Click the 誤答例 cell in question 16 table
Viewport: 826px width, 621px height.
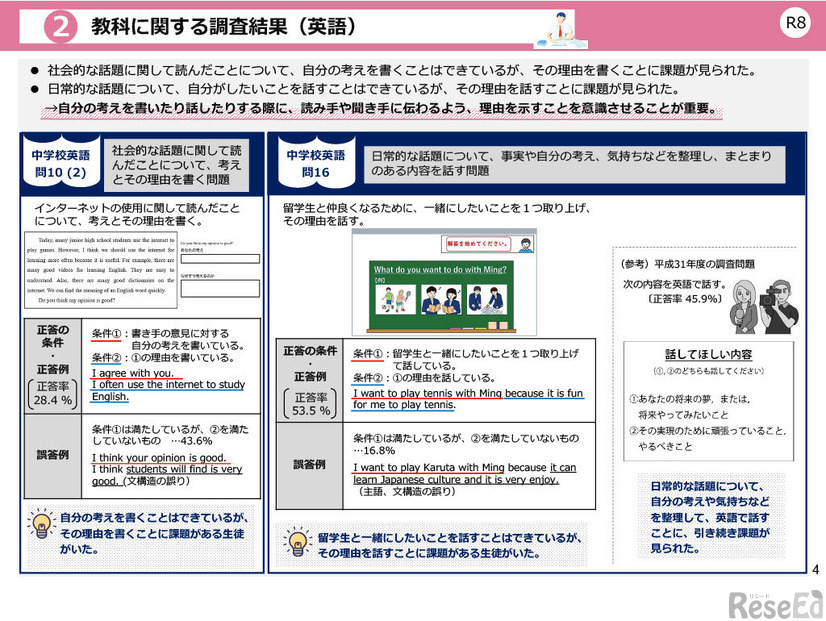[x=310, y=465]
